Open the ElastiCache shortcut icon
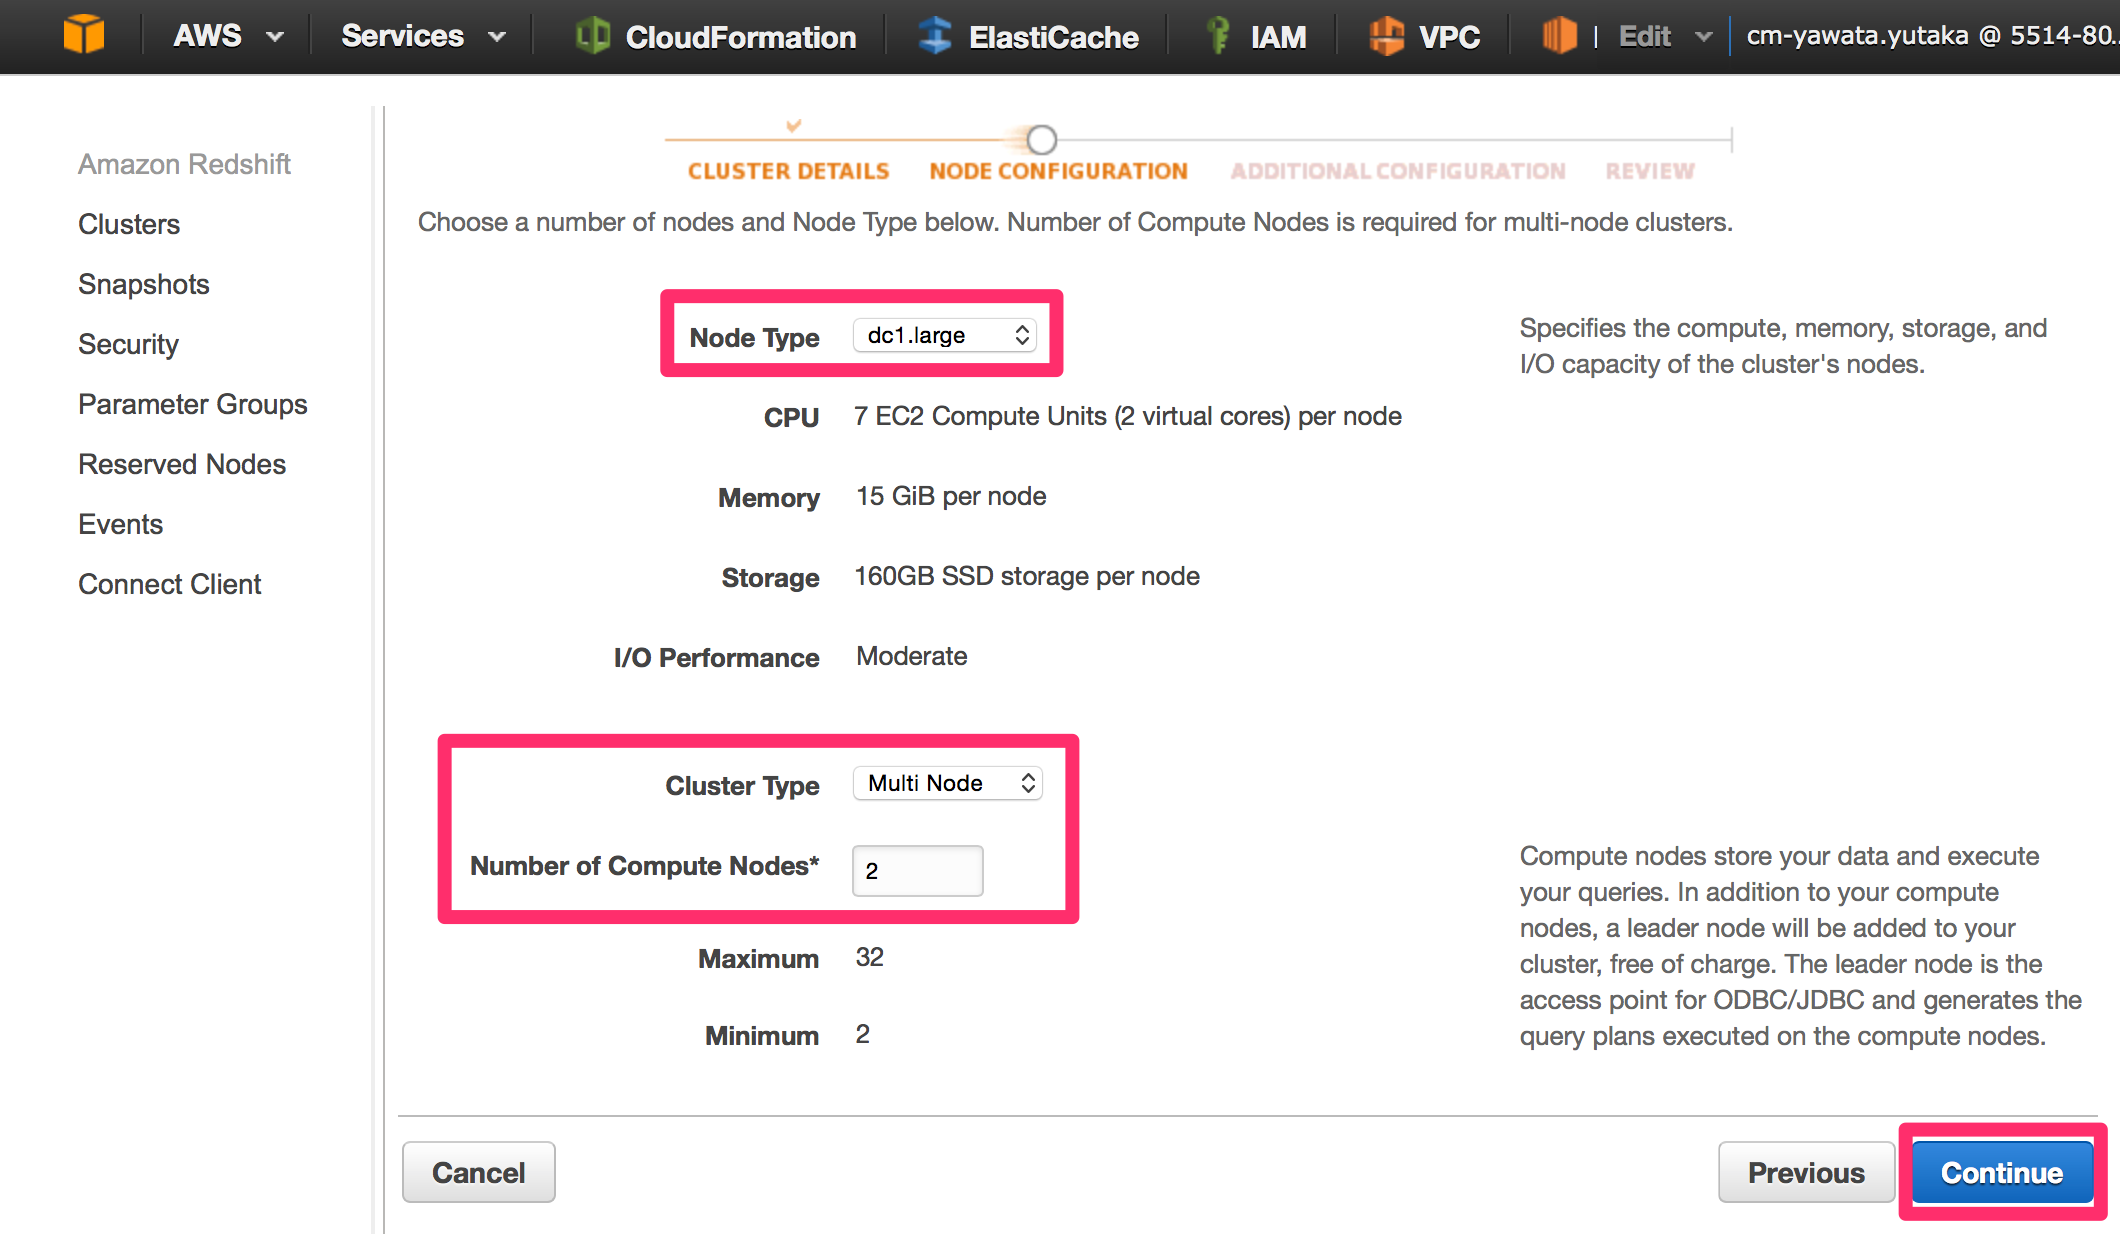 (x=934, y=34)
